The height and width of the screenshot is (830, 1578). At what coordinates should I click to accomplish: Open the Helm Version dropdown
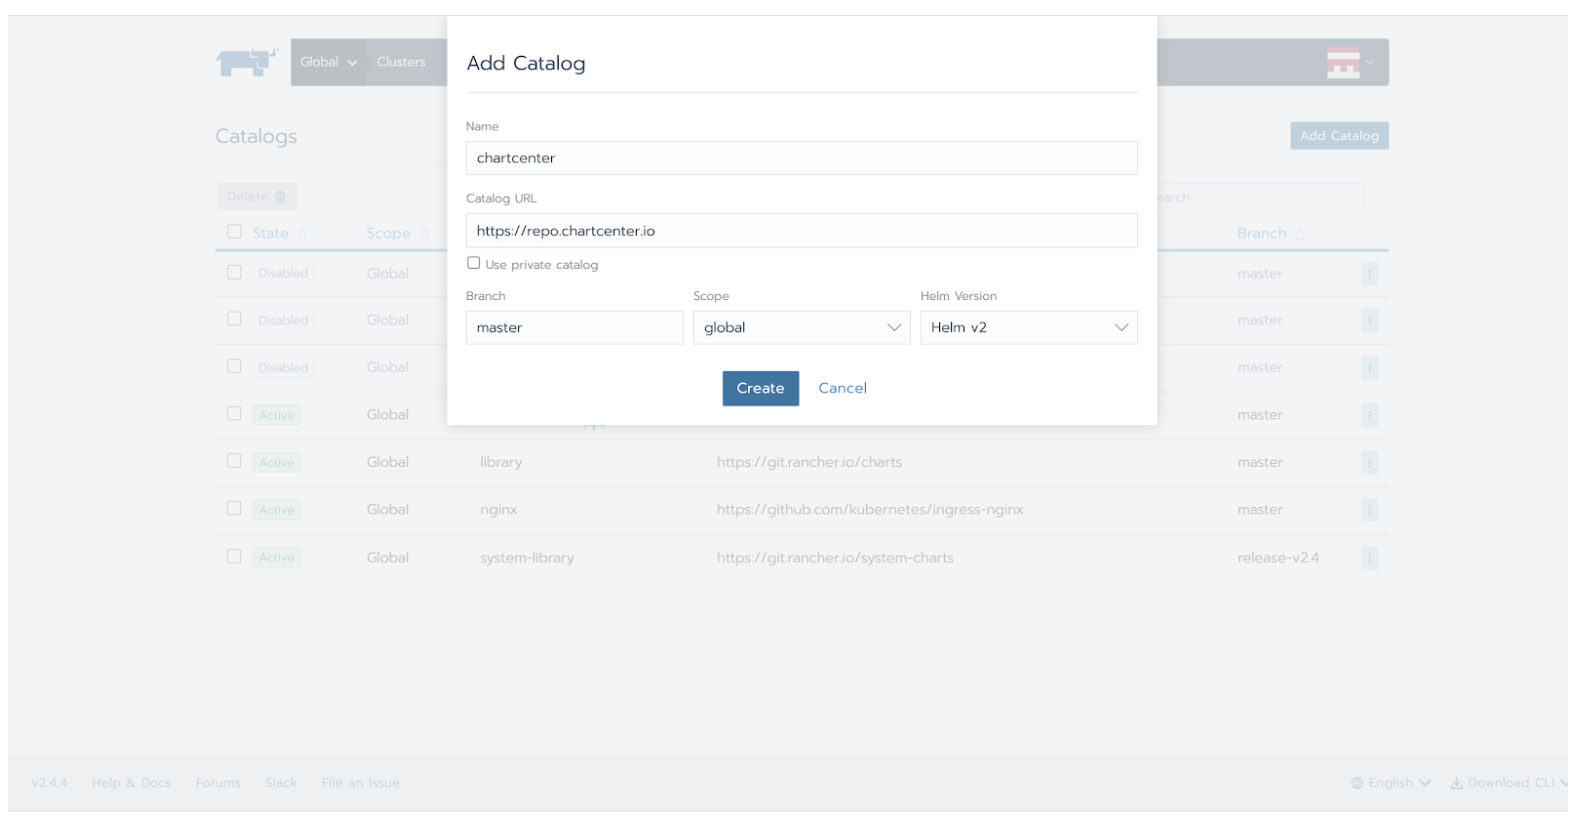(x=1028, y=328)
